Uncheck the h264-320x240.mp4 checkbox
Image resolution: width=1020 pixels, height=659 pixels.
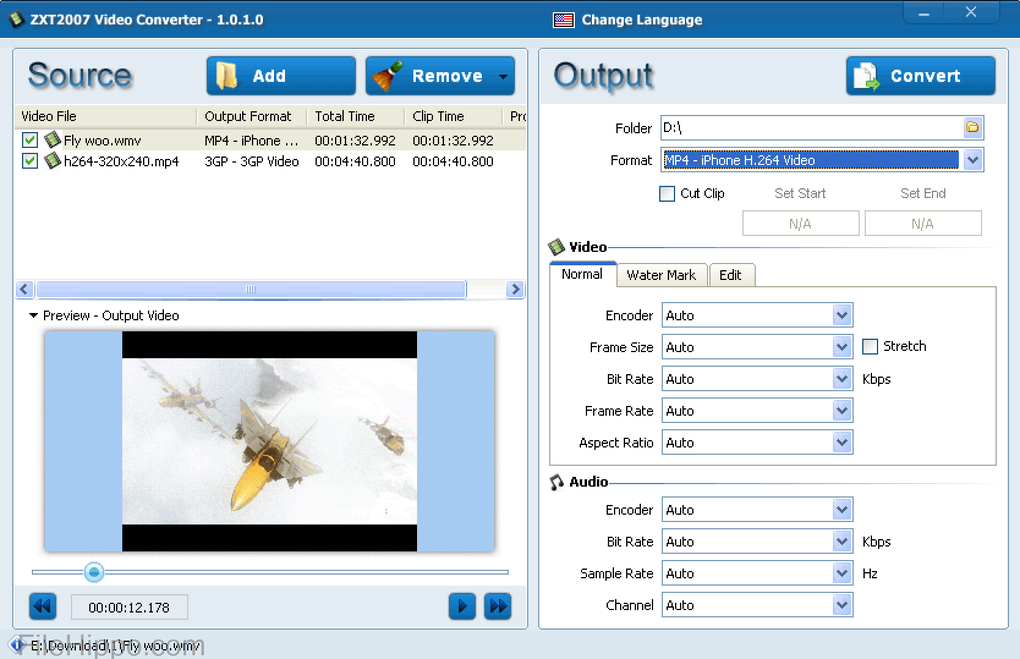30,161
